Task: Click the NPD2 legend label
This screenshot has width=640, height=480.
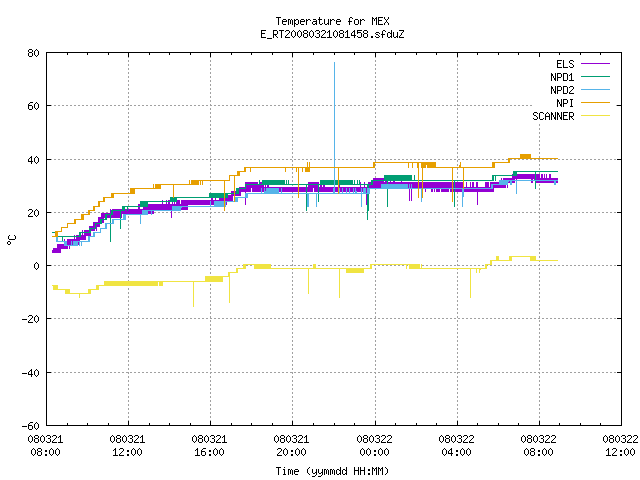Action: click(x=562, y=90)
